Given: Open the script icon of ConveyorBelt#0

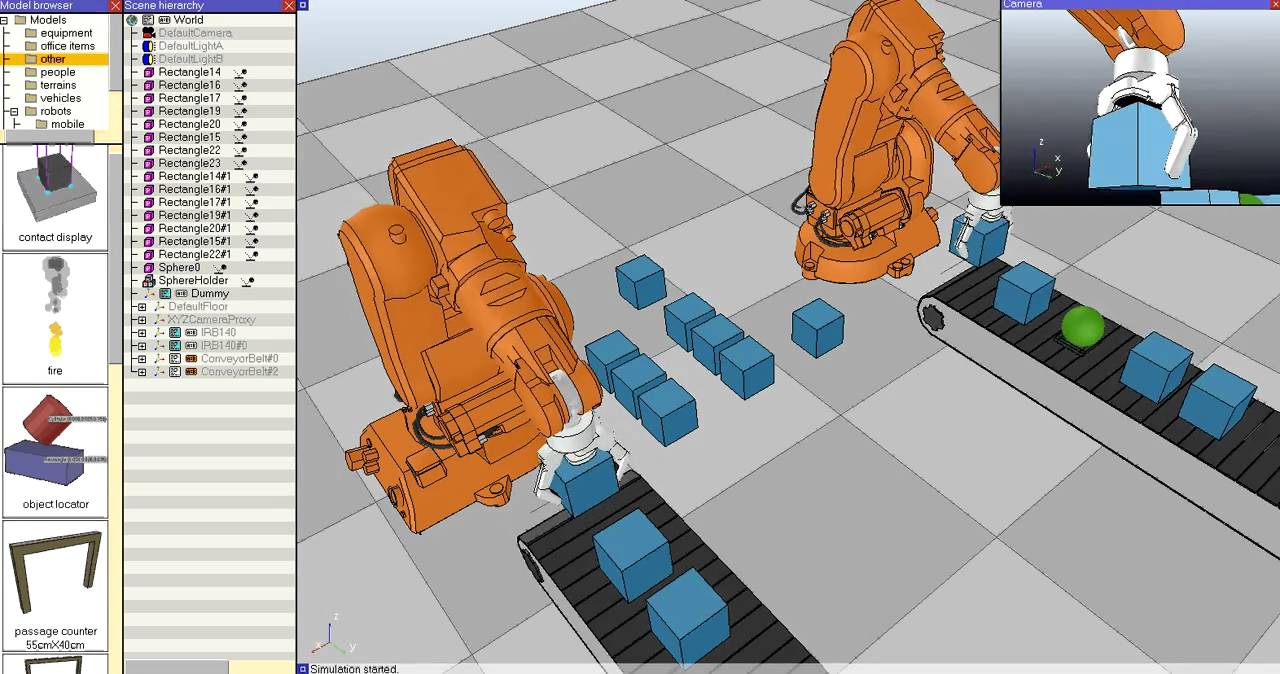Looking at the screenshot, I should coord(175,358).
